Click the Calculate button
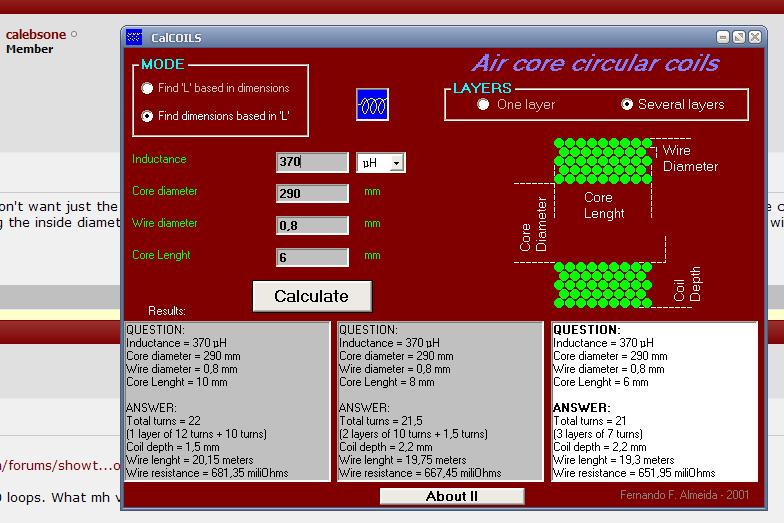The image size is (784, 523). pyautogui.click(x=312, y=296)
